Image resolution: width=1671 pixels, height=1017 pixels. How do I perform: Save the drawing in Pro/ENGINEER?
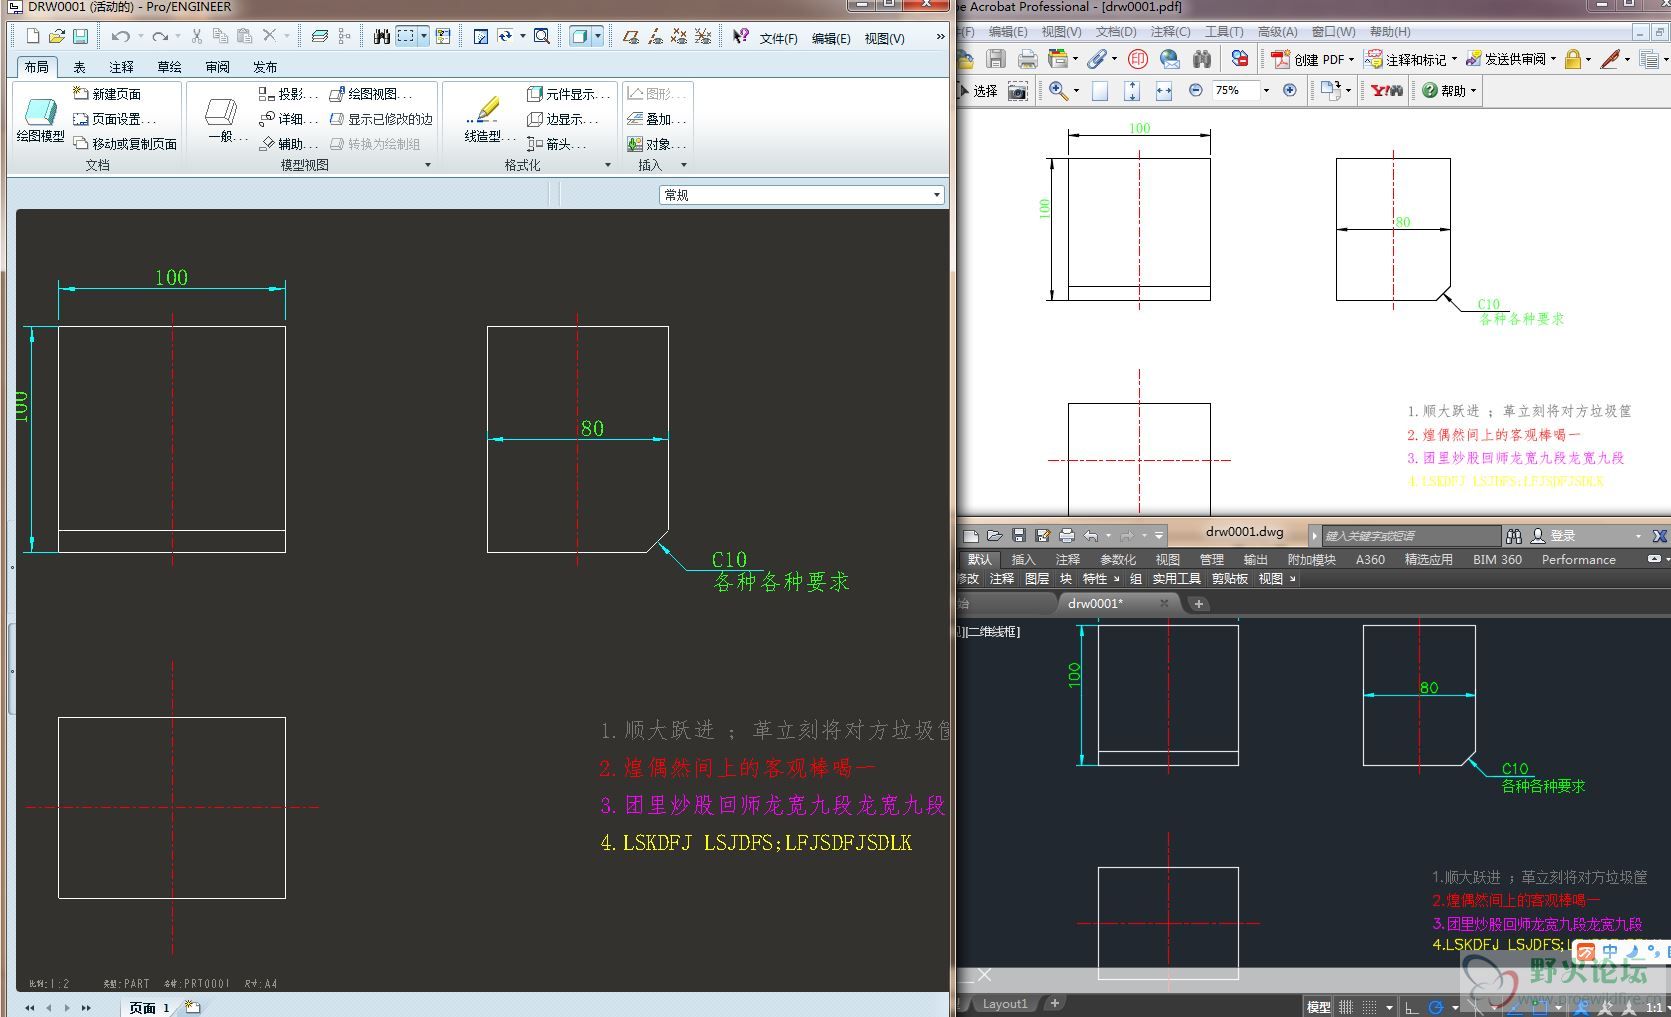[x=80, y=37]
